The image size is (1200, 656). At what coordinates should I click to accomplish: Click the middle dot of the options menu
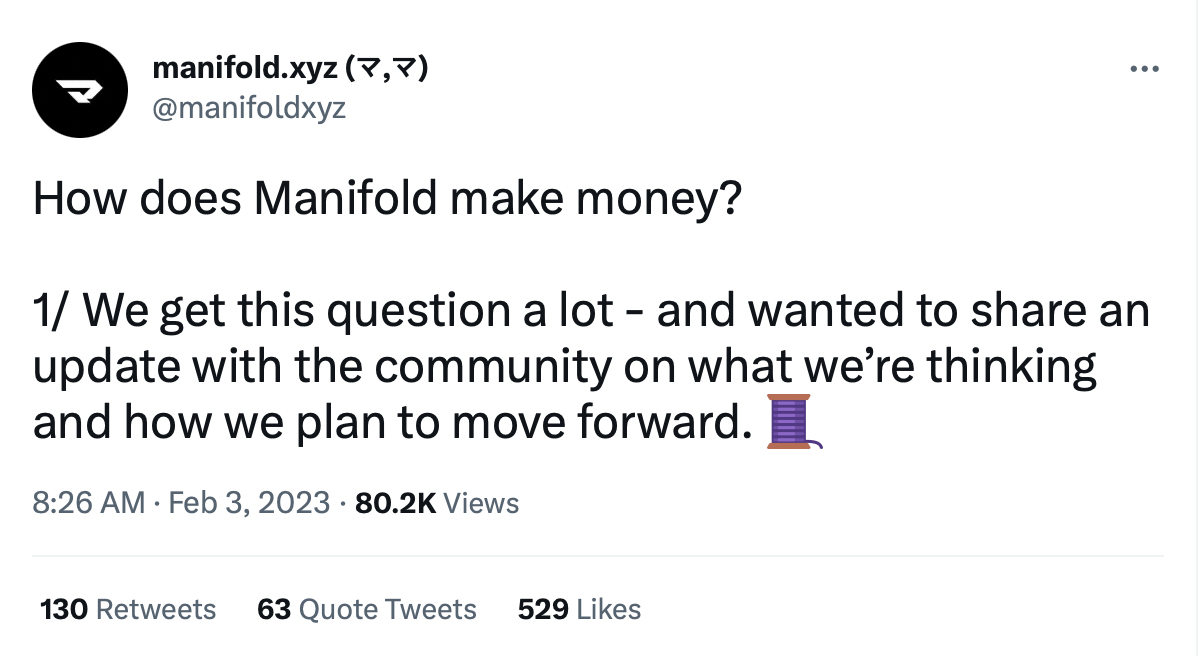click(x=1144, y=68)
